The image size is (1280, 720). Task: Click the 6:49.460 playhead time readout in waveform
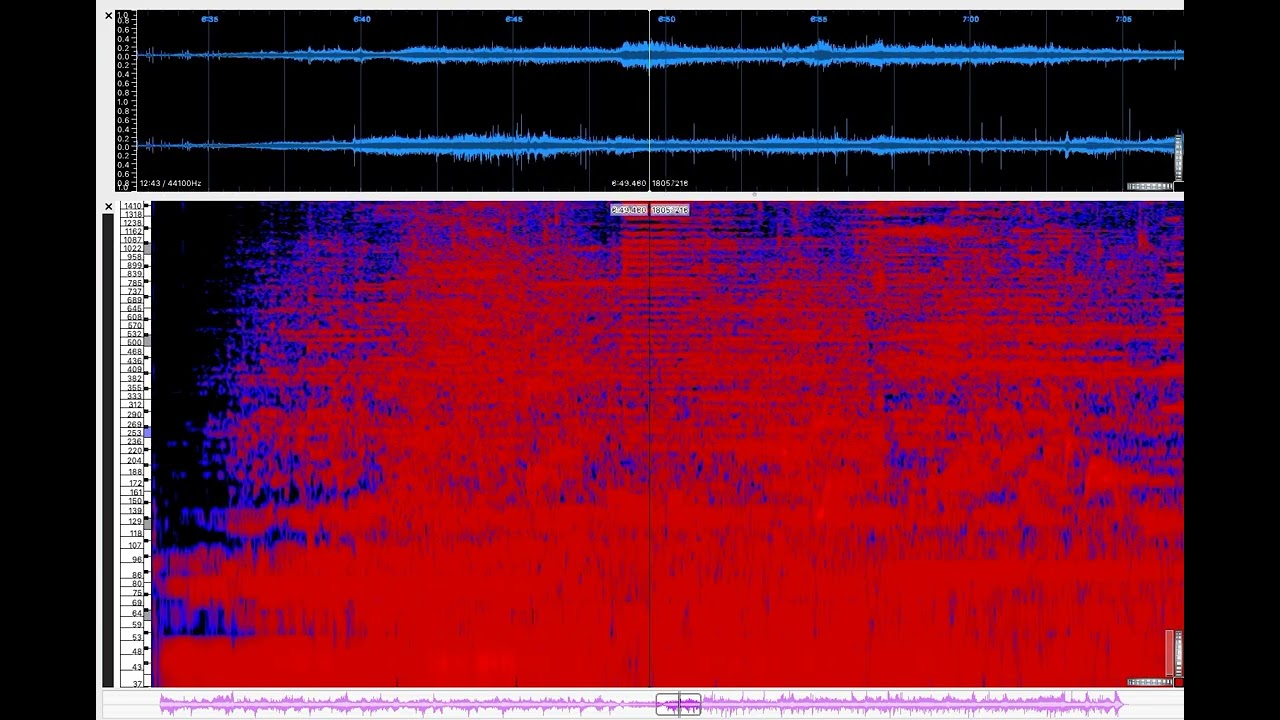click(x=629, y=183)
